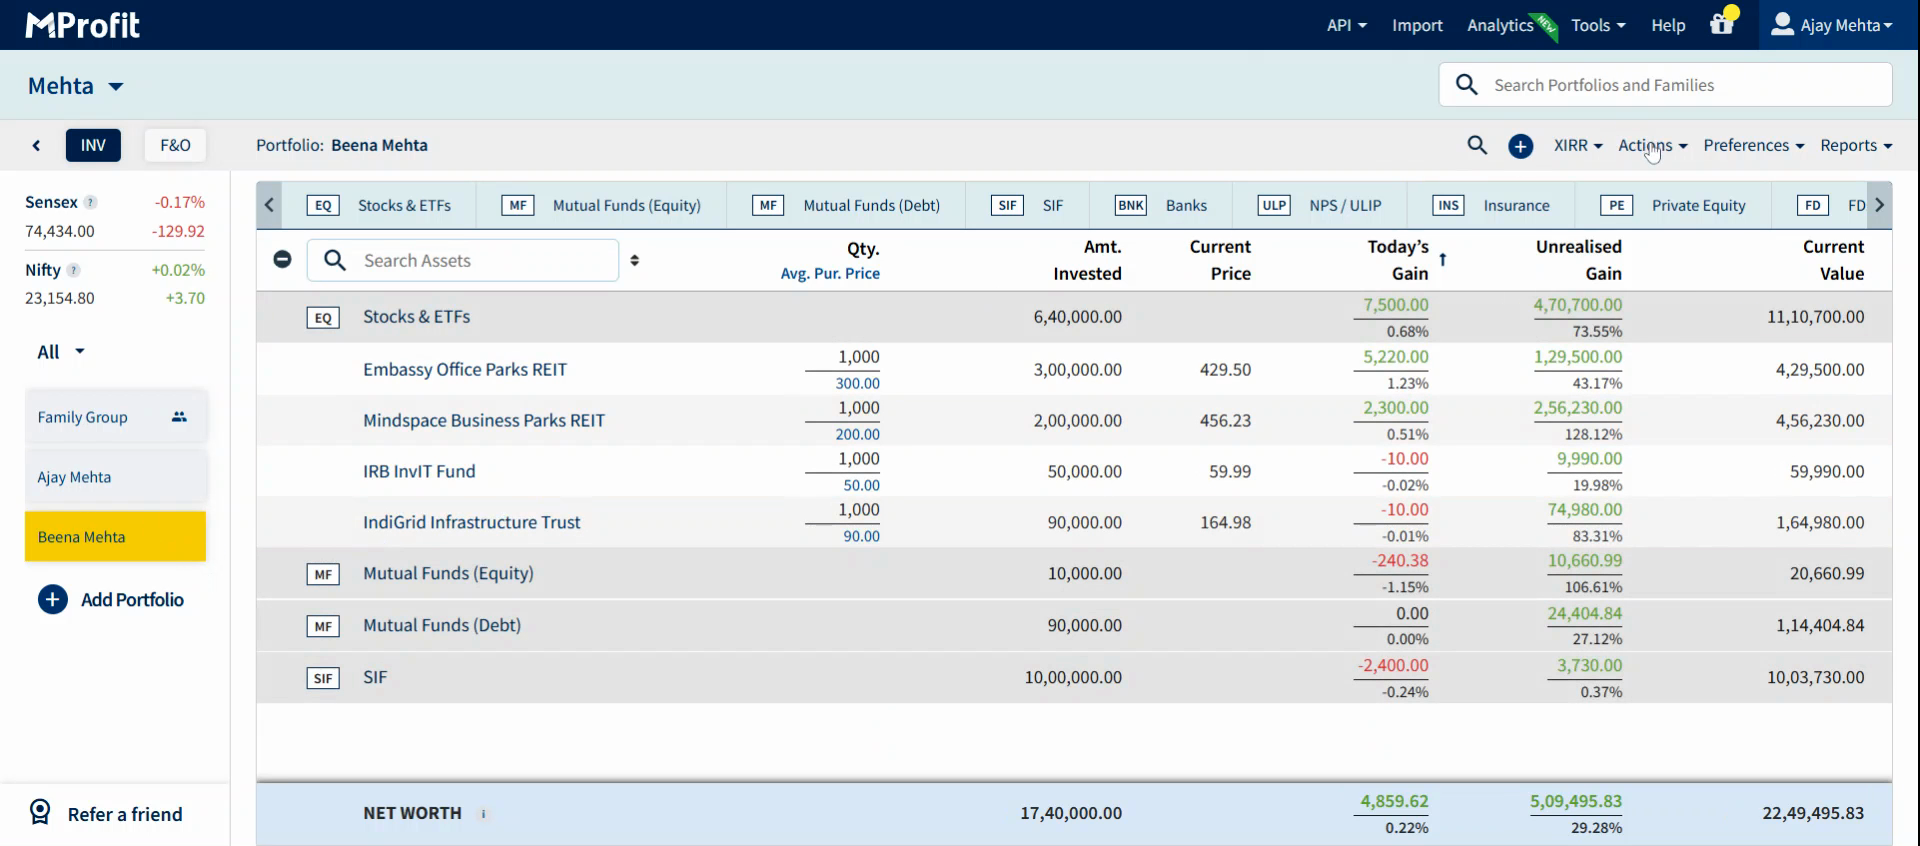Click the gift box icon in header
Image resolution: width=1920 pixels, height=846 pixels.
point(1721,25)
